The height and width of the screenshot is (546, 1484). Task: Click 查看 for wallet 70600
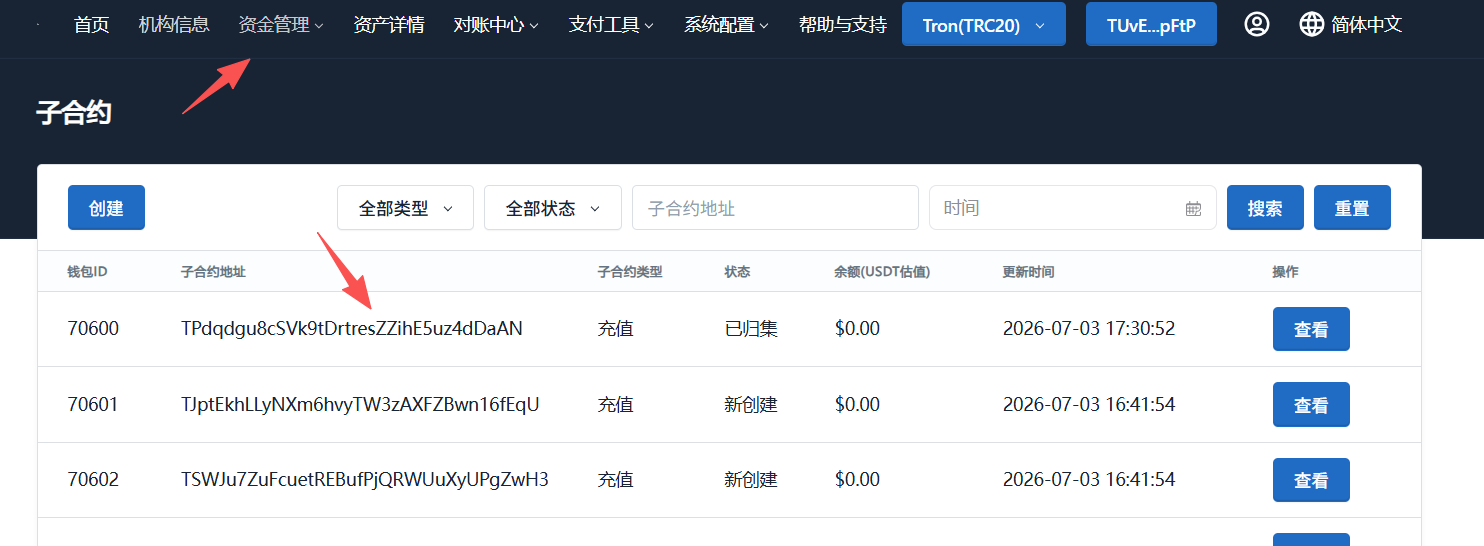tap(1311, 329)
